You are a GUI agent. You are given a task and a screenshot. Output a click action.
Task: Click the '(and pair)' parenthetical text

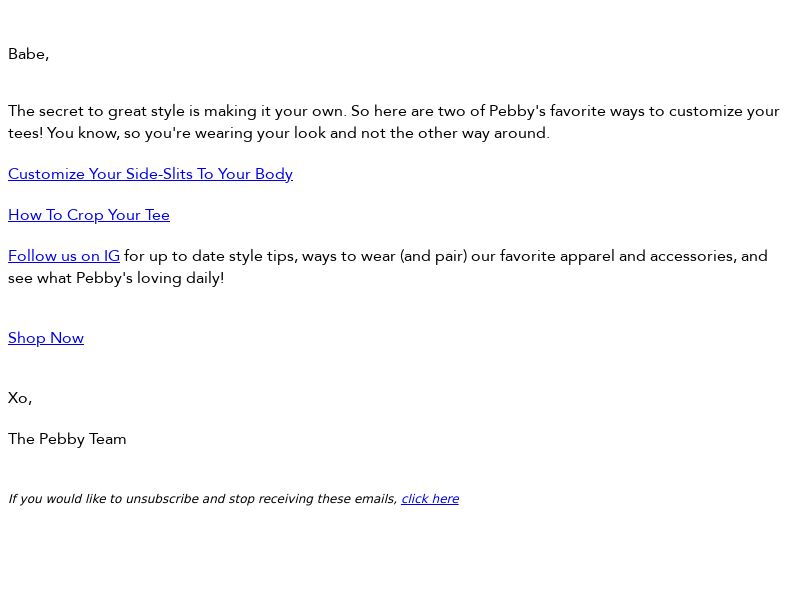point(433,256)
